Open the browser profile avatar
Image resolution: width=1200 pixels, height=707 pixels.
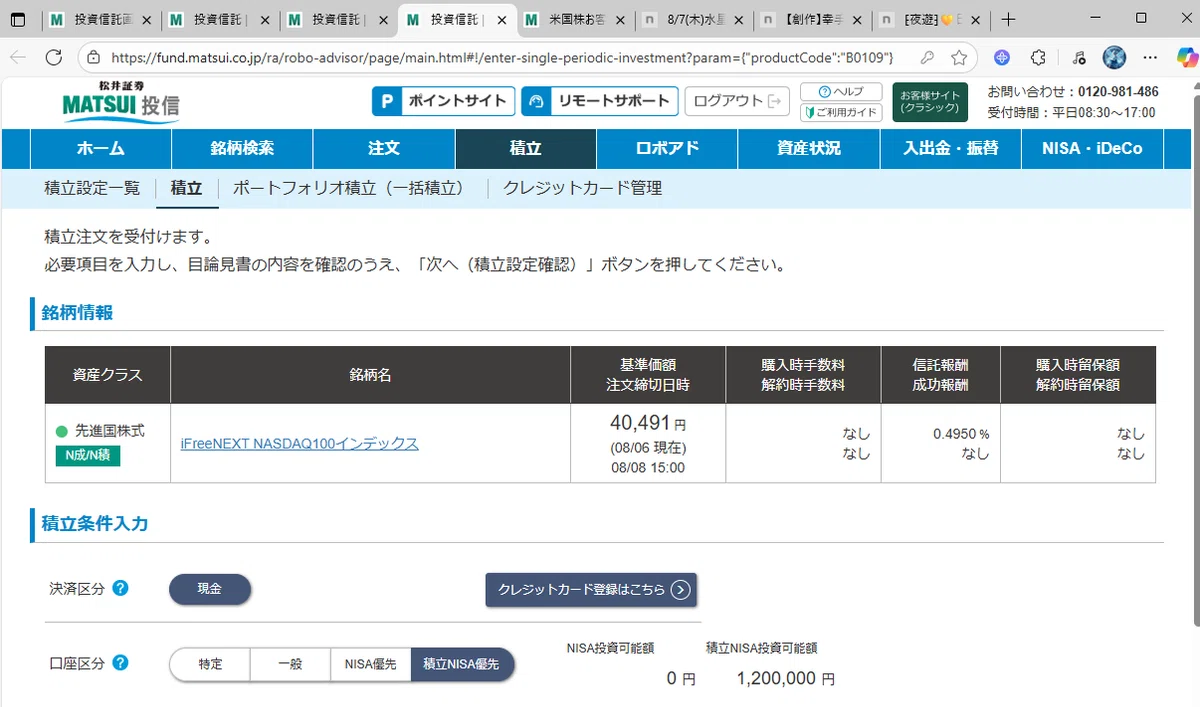(x=1114, y=57)
